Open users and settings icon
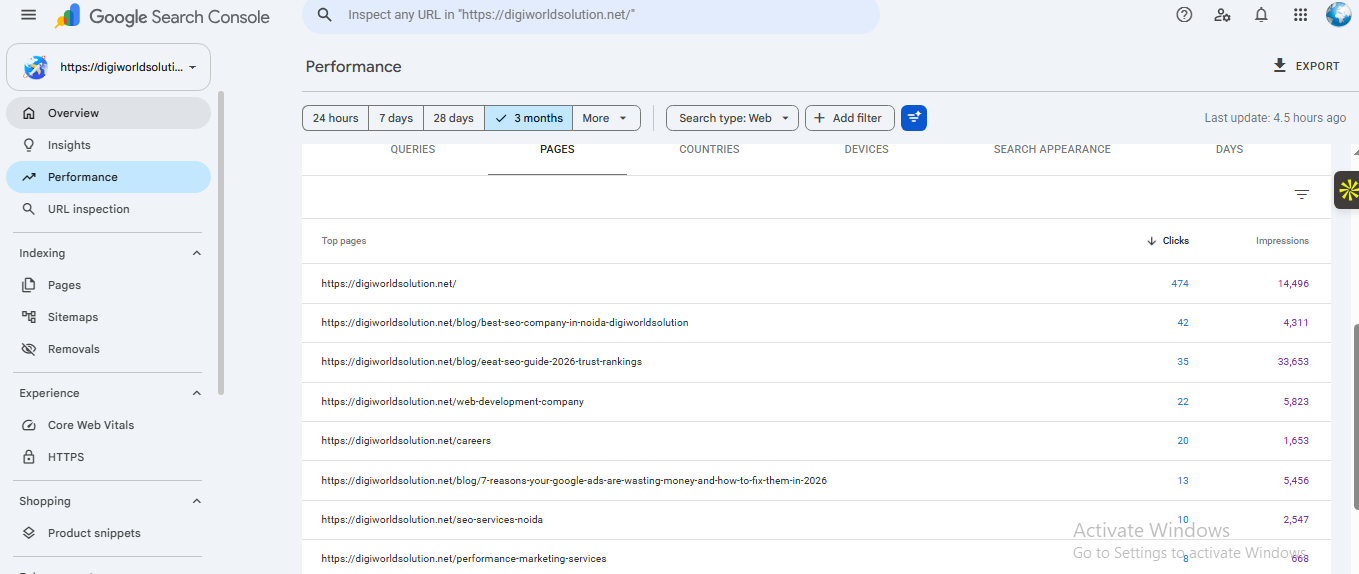 point(1222,15)
